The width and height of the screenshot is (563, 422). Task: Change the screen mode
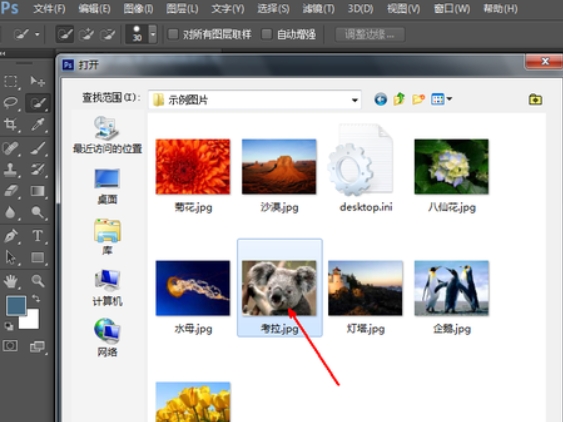pos(37,346)
